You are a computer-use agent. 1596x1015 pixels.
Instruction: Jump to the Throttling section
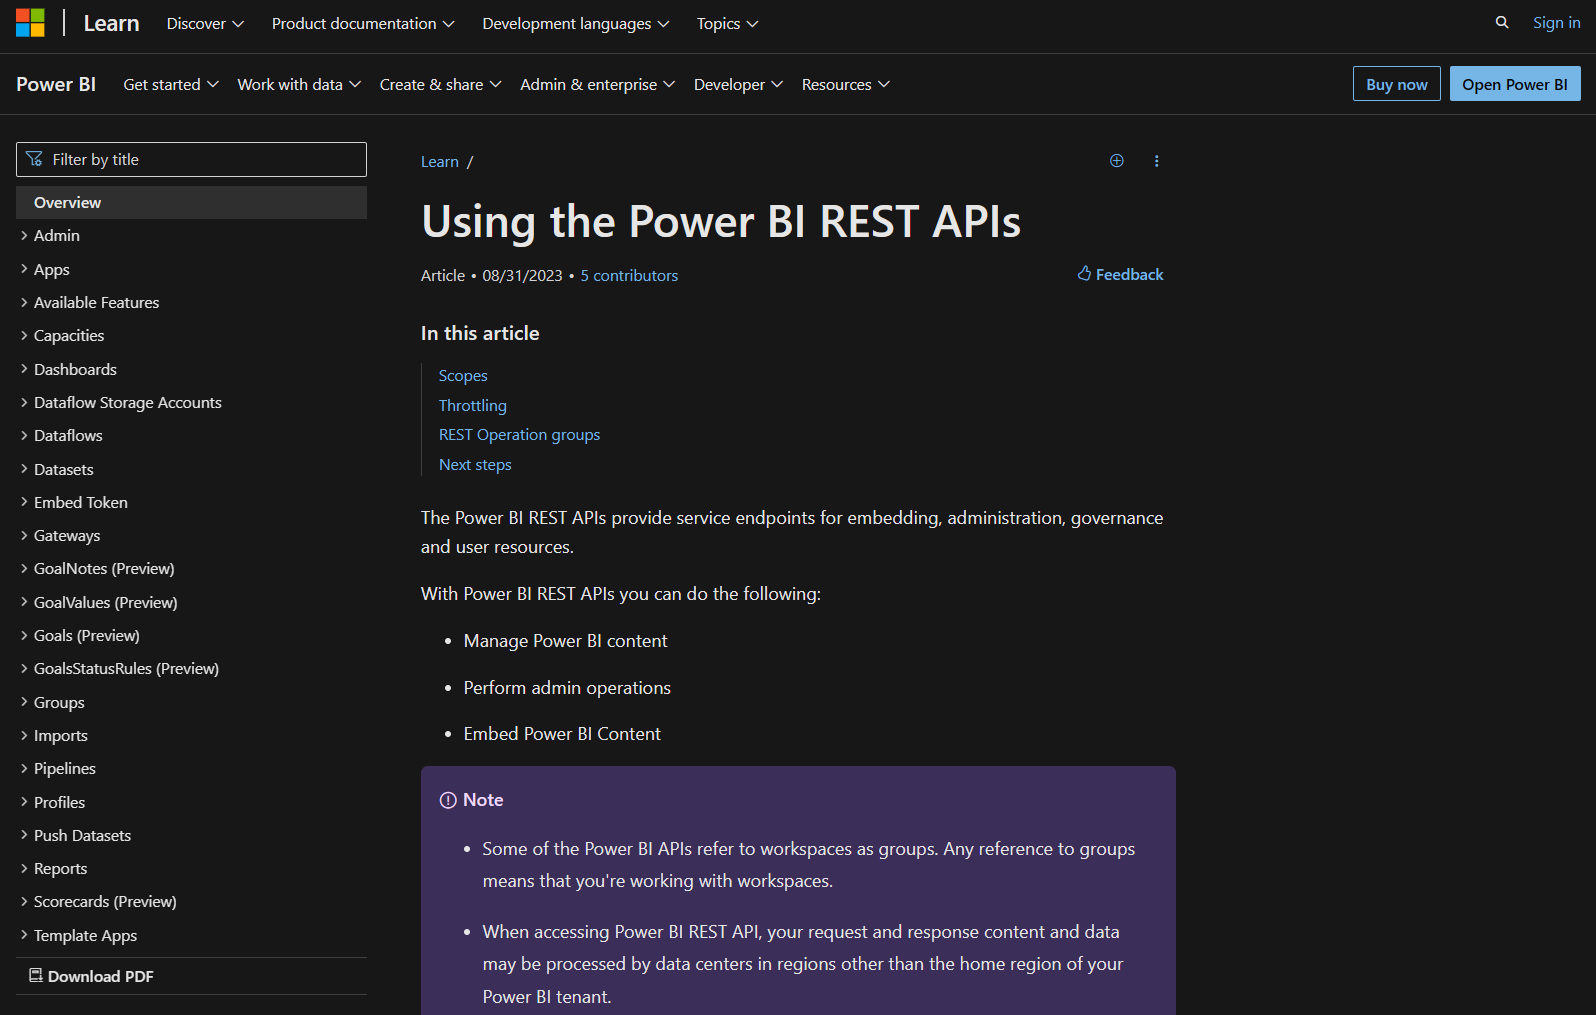click(x=473, y=405)
